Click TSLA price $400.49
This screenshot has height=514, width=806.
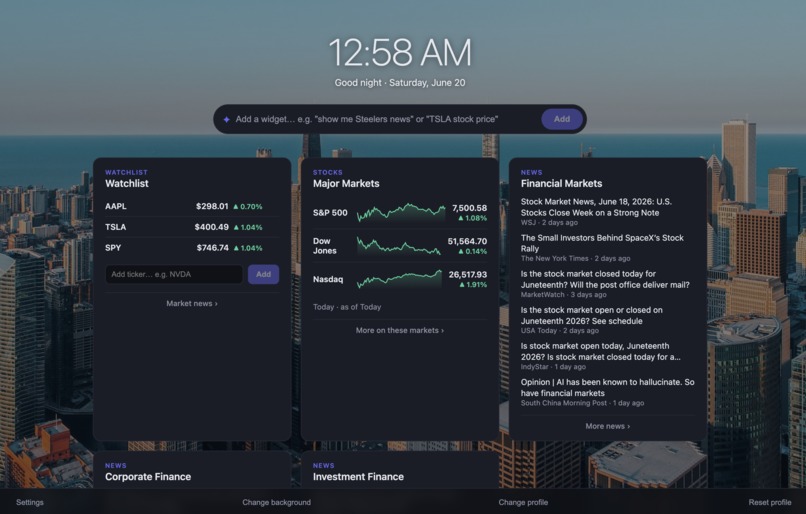click(211, 227)
